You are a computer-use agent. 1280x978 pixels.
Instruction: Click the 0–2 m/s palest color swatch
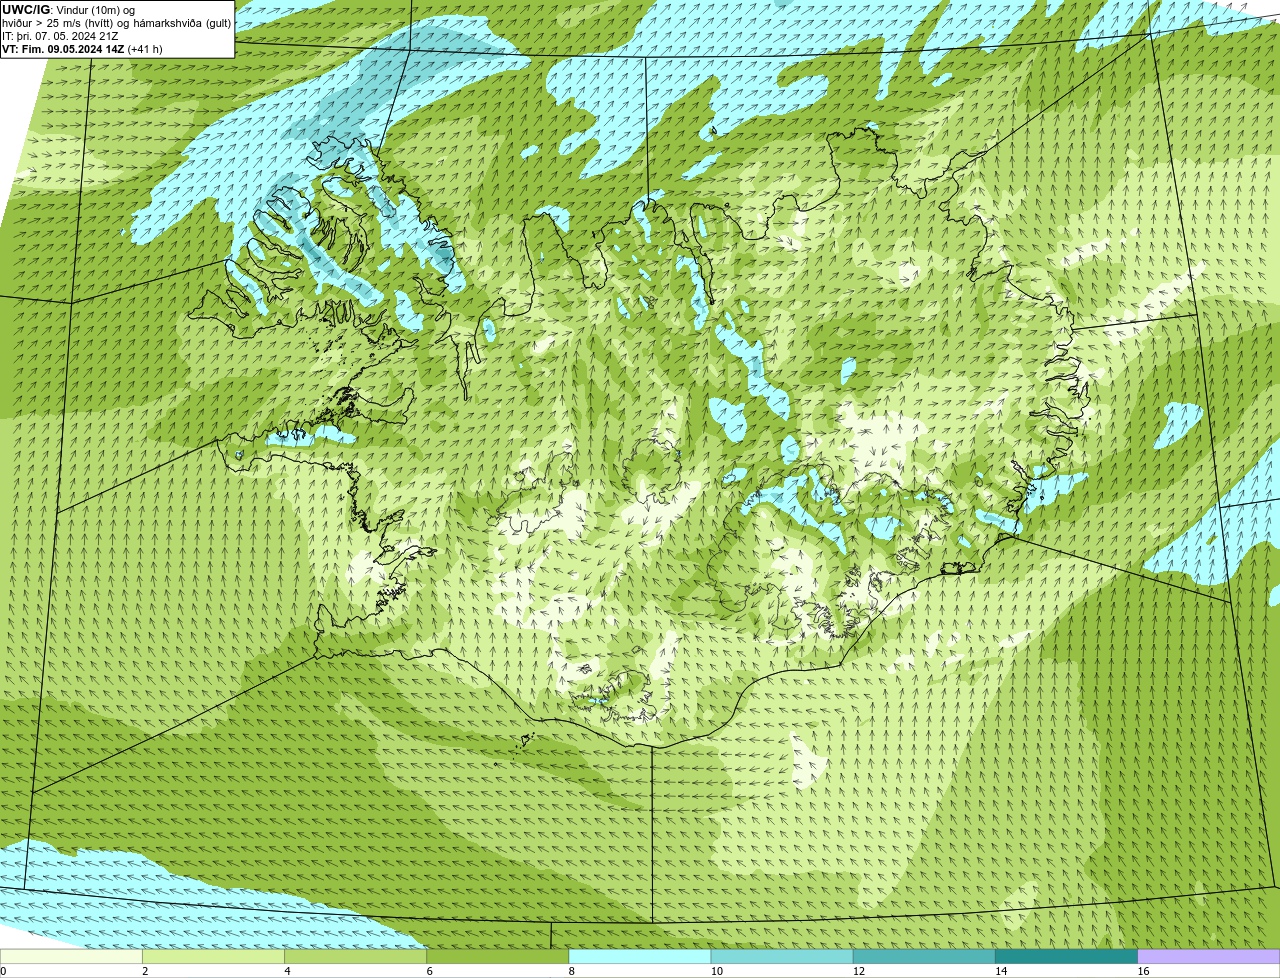(71, 956)
